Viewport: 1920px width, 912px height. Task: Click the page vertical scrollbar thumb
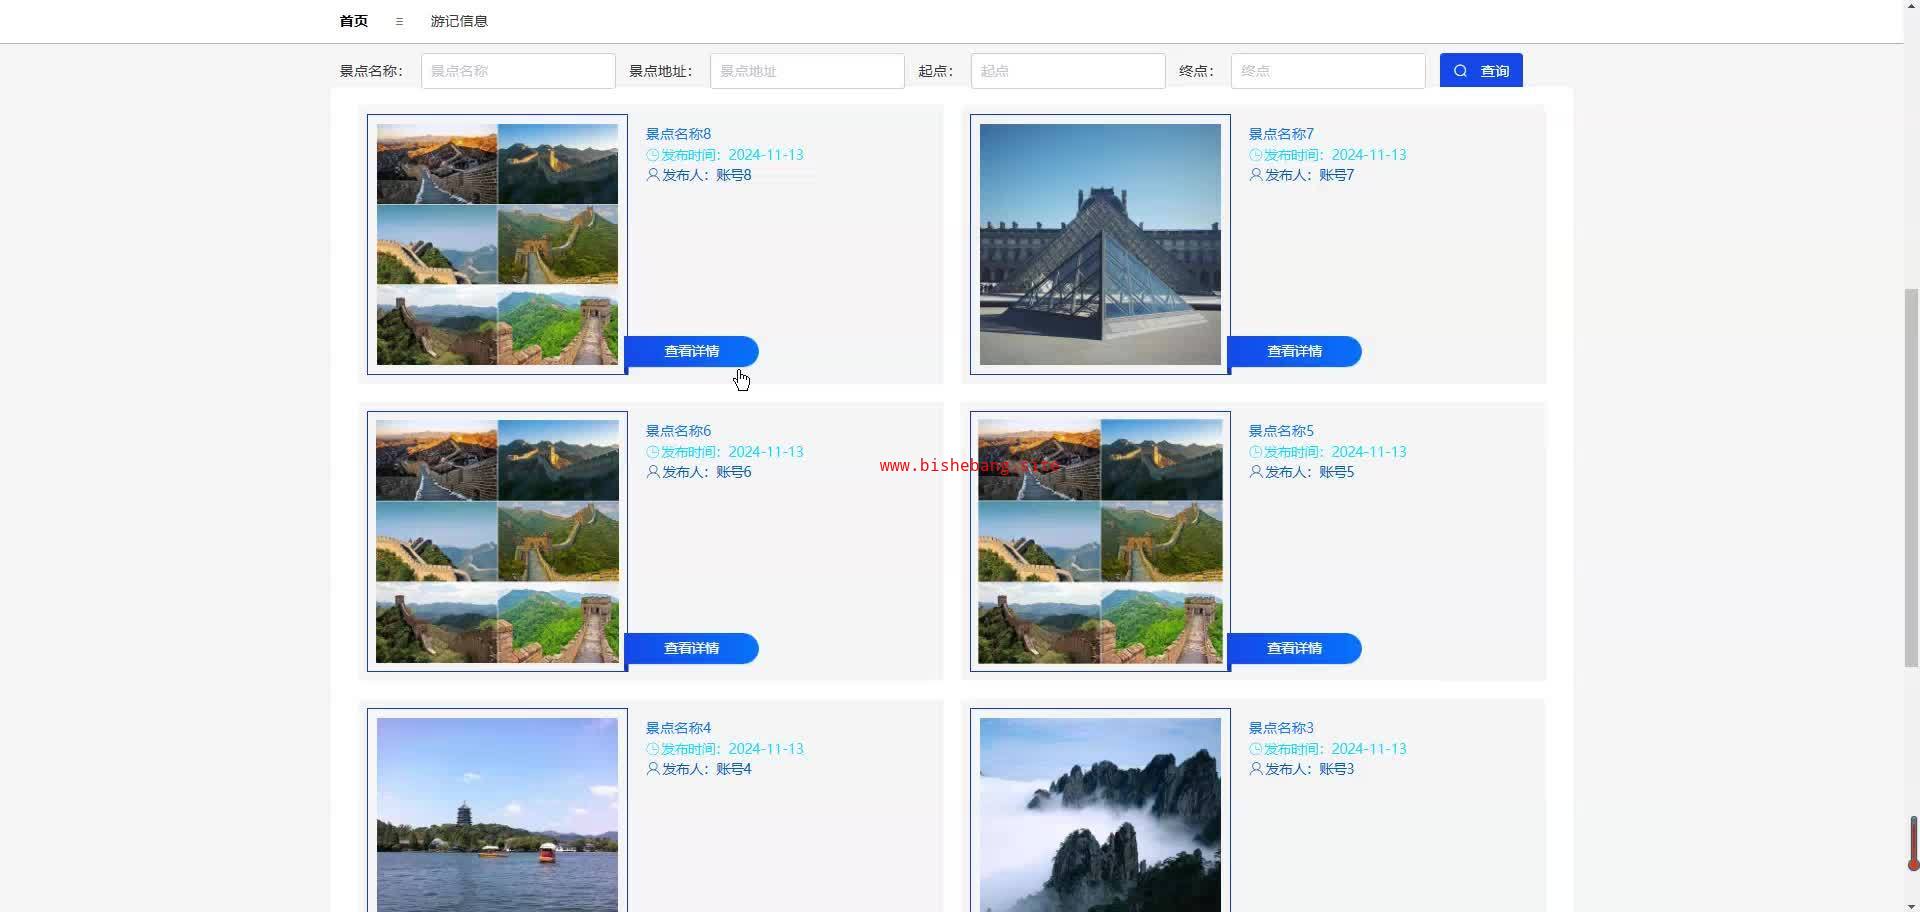(x=1911, y=478)
